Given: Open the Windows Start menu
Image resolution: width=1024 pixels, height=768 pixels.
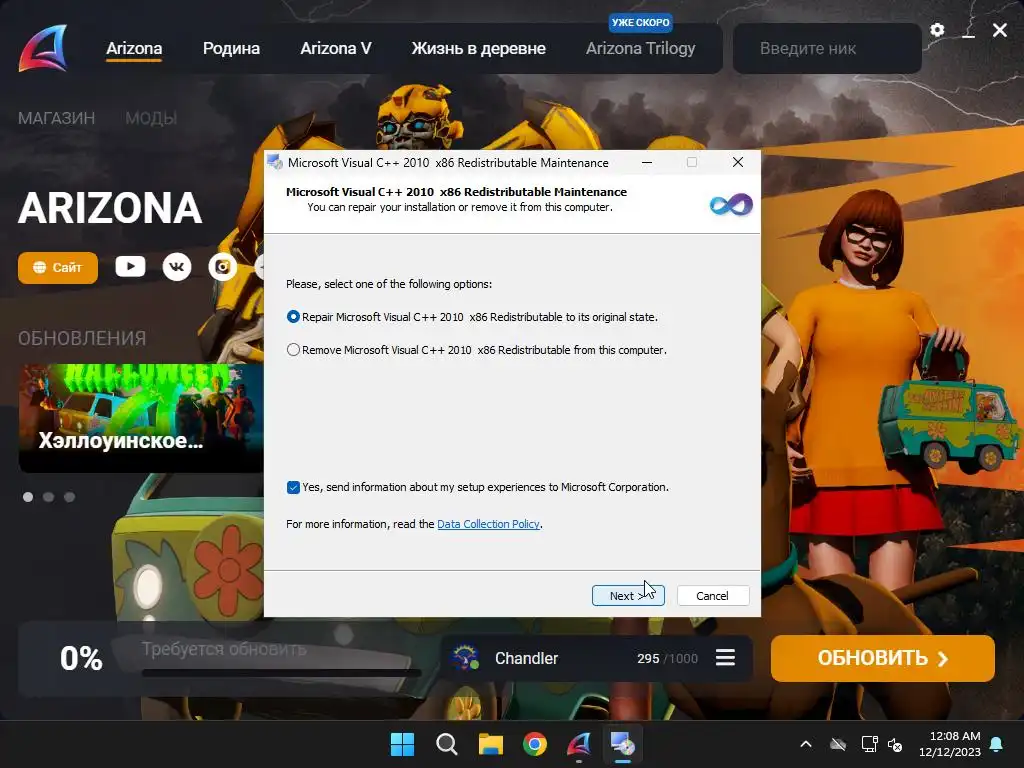Looking at the screenshot, I should (402, 744).
